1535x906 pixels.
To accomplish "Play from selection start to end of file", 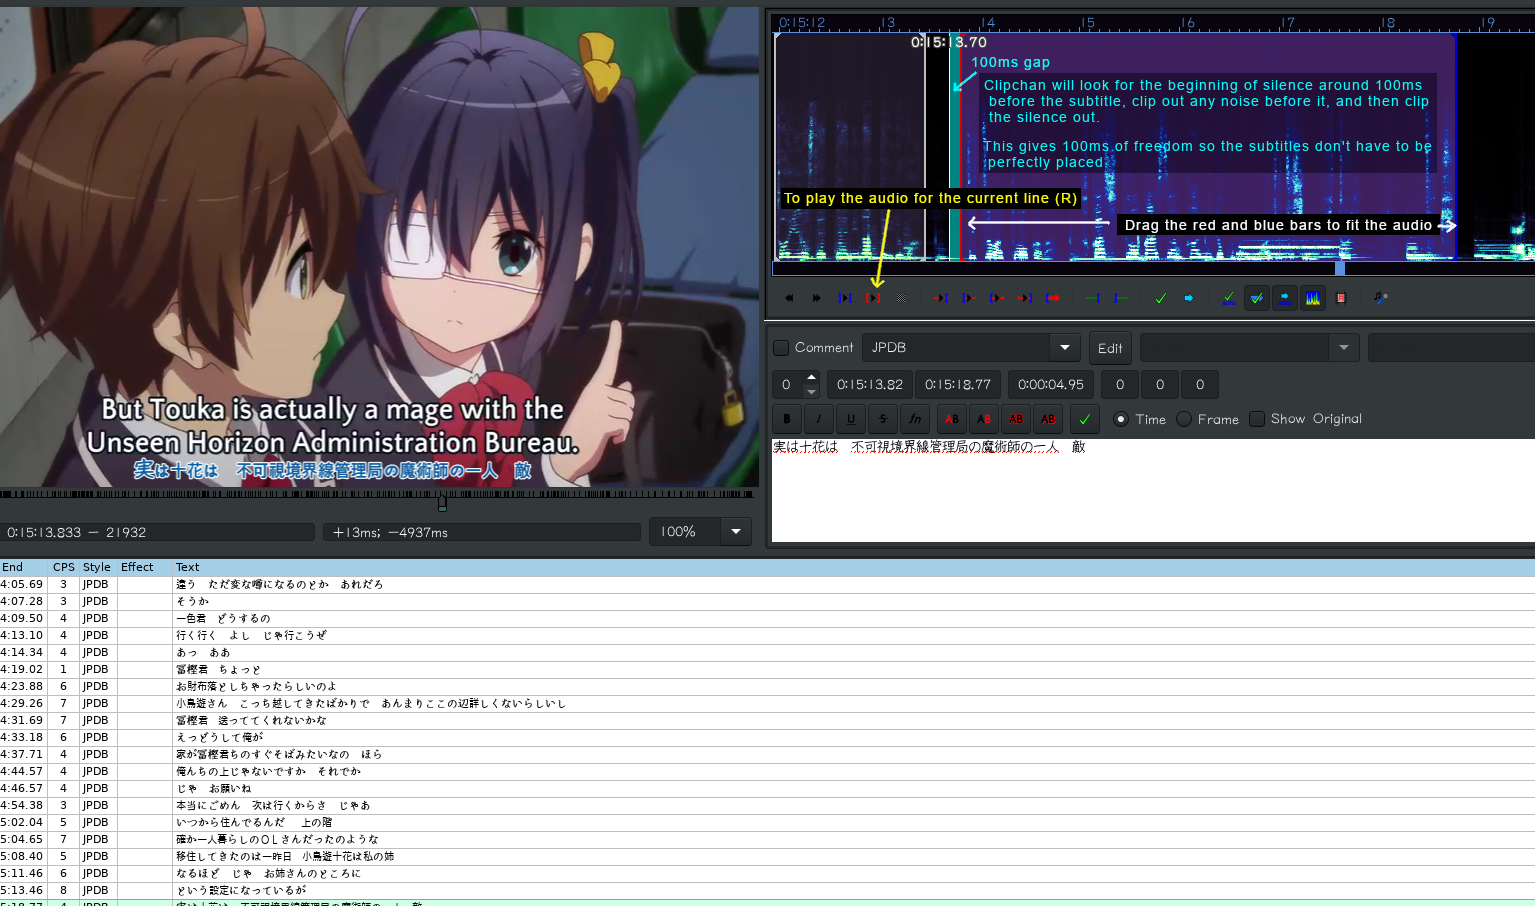I will coord(1053,298).
